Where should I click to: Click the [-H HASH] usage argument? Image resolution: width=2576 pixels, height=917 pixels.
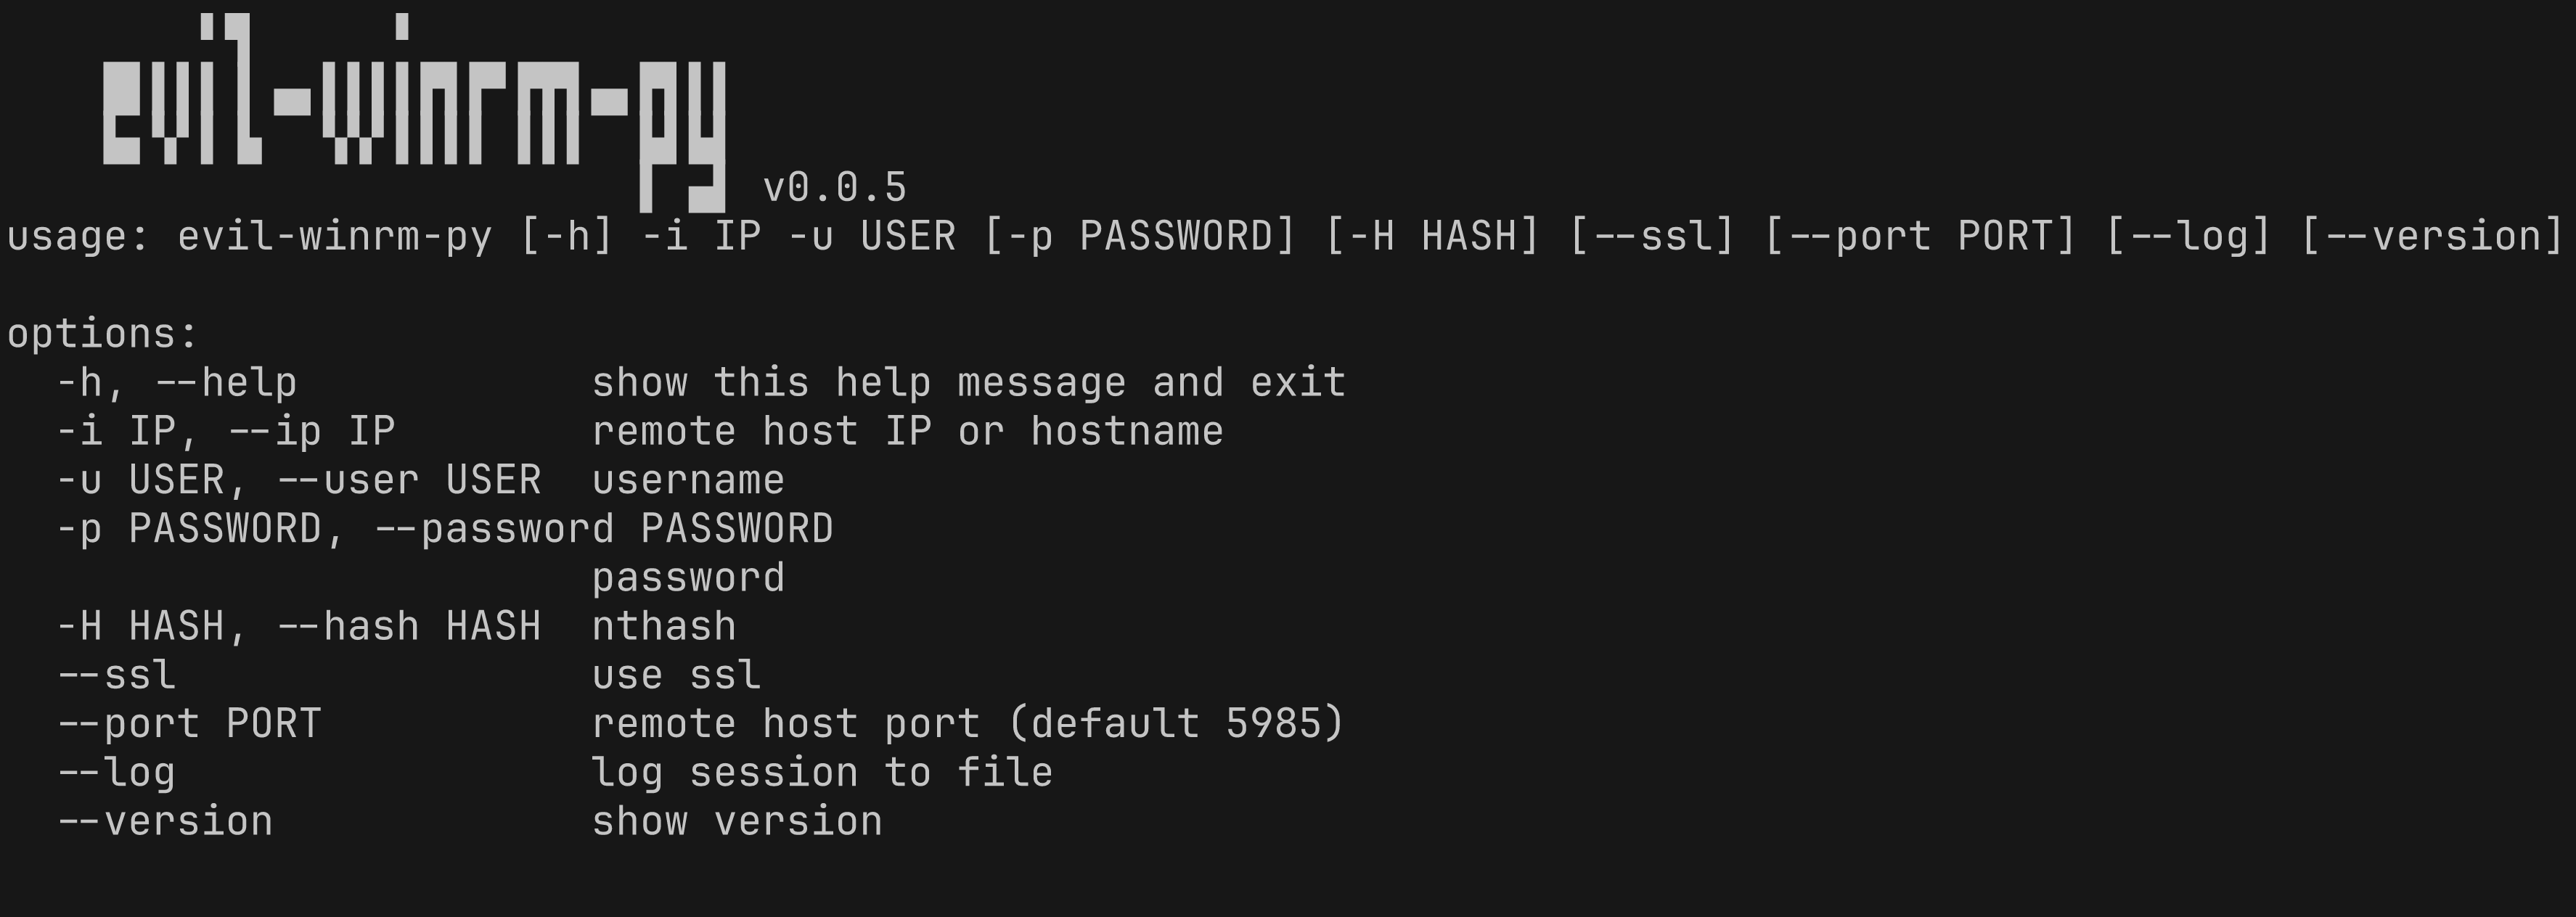[1433, 237]
